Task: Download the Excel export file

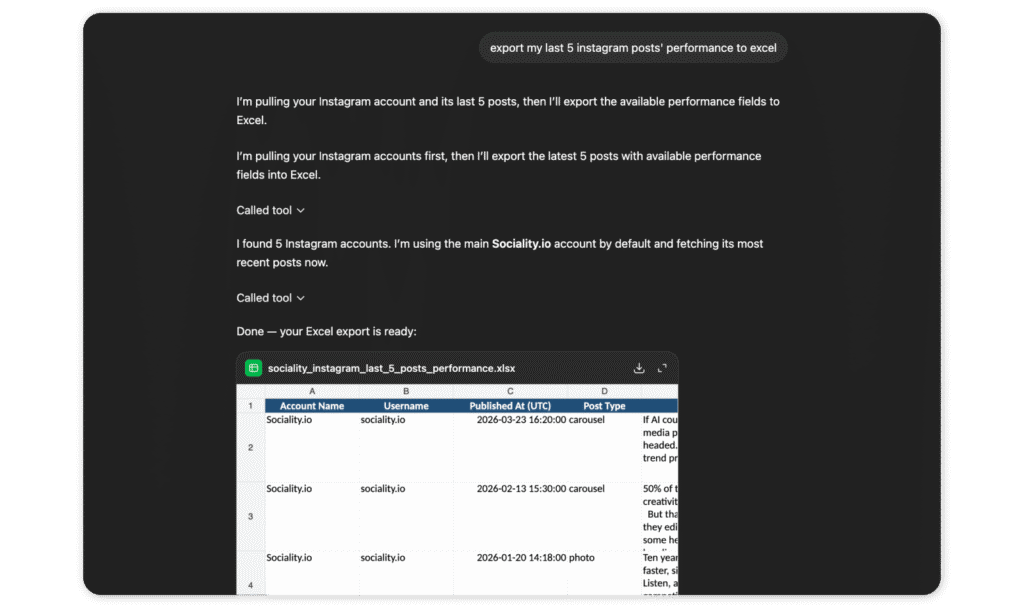Action: 639,368
